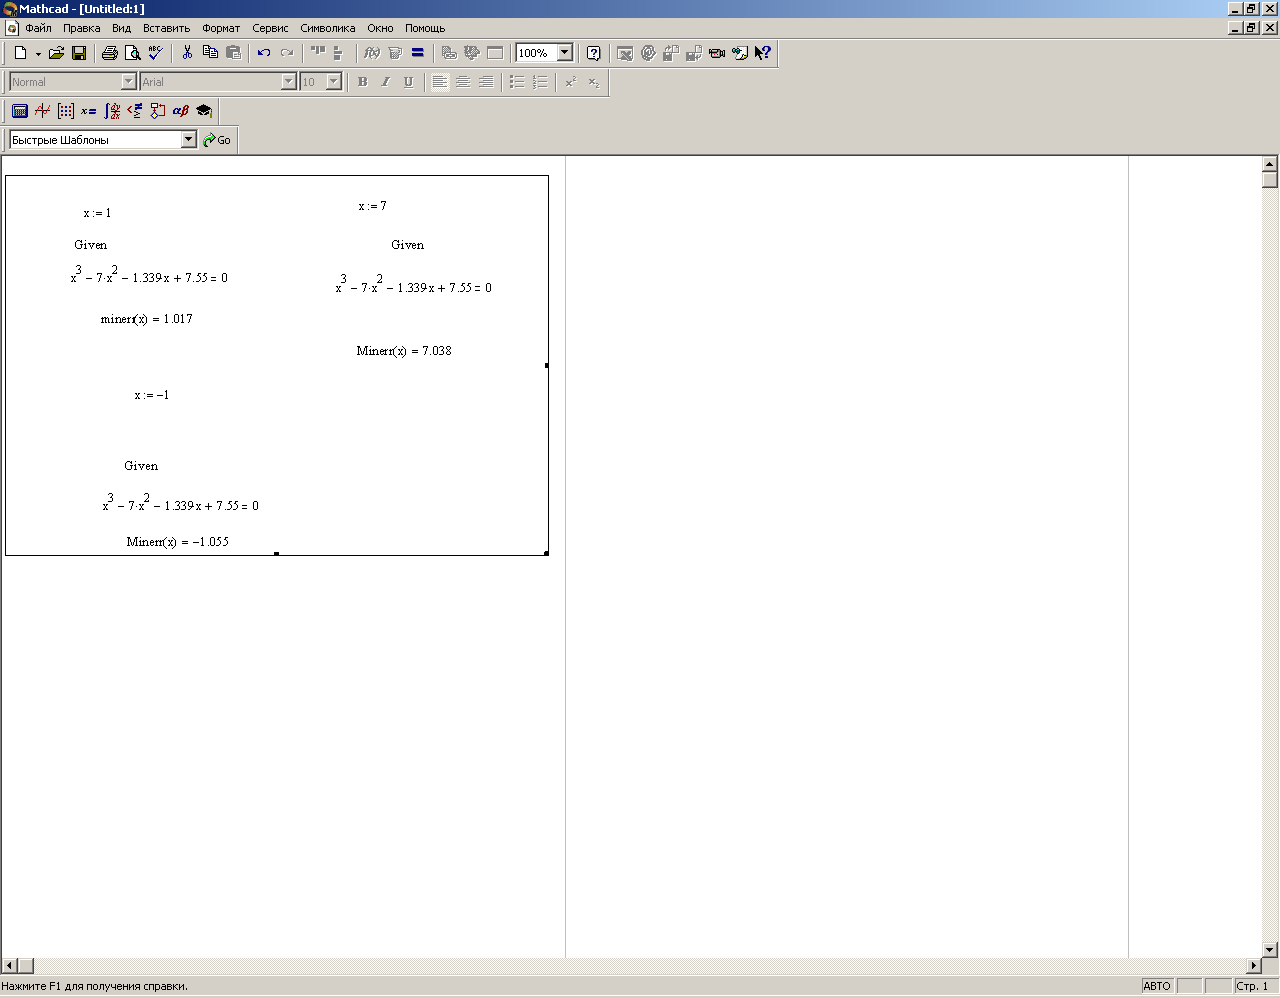Image resolution: width=1280 pixels, height=998 pixels.
Task: Create a new worksheet with New icon
Action: (20, 53)
